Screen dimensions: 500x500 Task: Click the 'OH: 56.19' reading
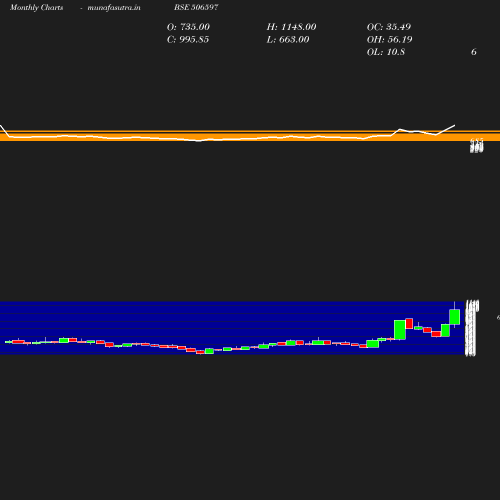[x=389, y=39]
